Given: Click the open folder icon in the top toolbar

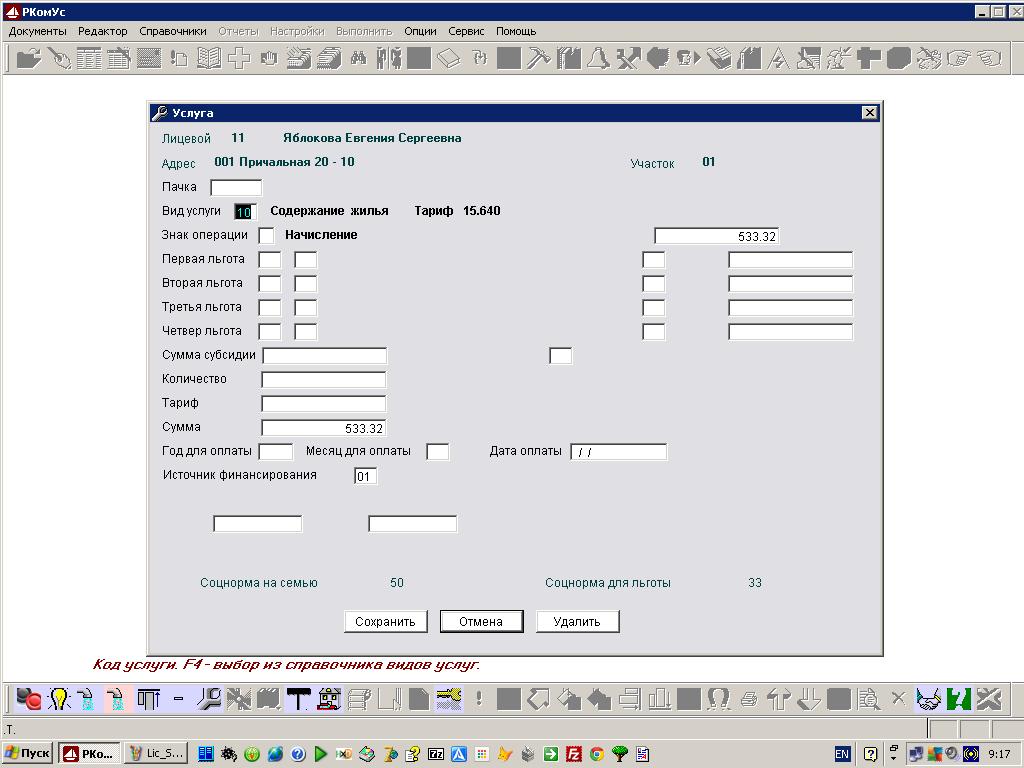Looking at the screenshot, I should pyautogui.click(x=29, y=58).
